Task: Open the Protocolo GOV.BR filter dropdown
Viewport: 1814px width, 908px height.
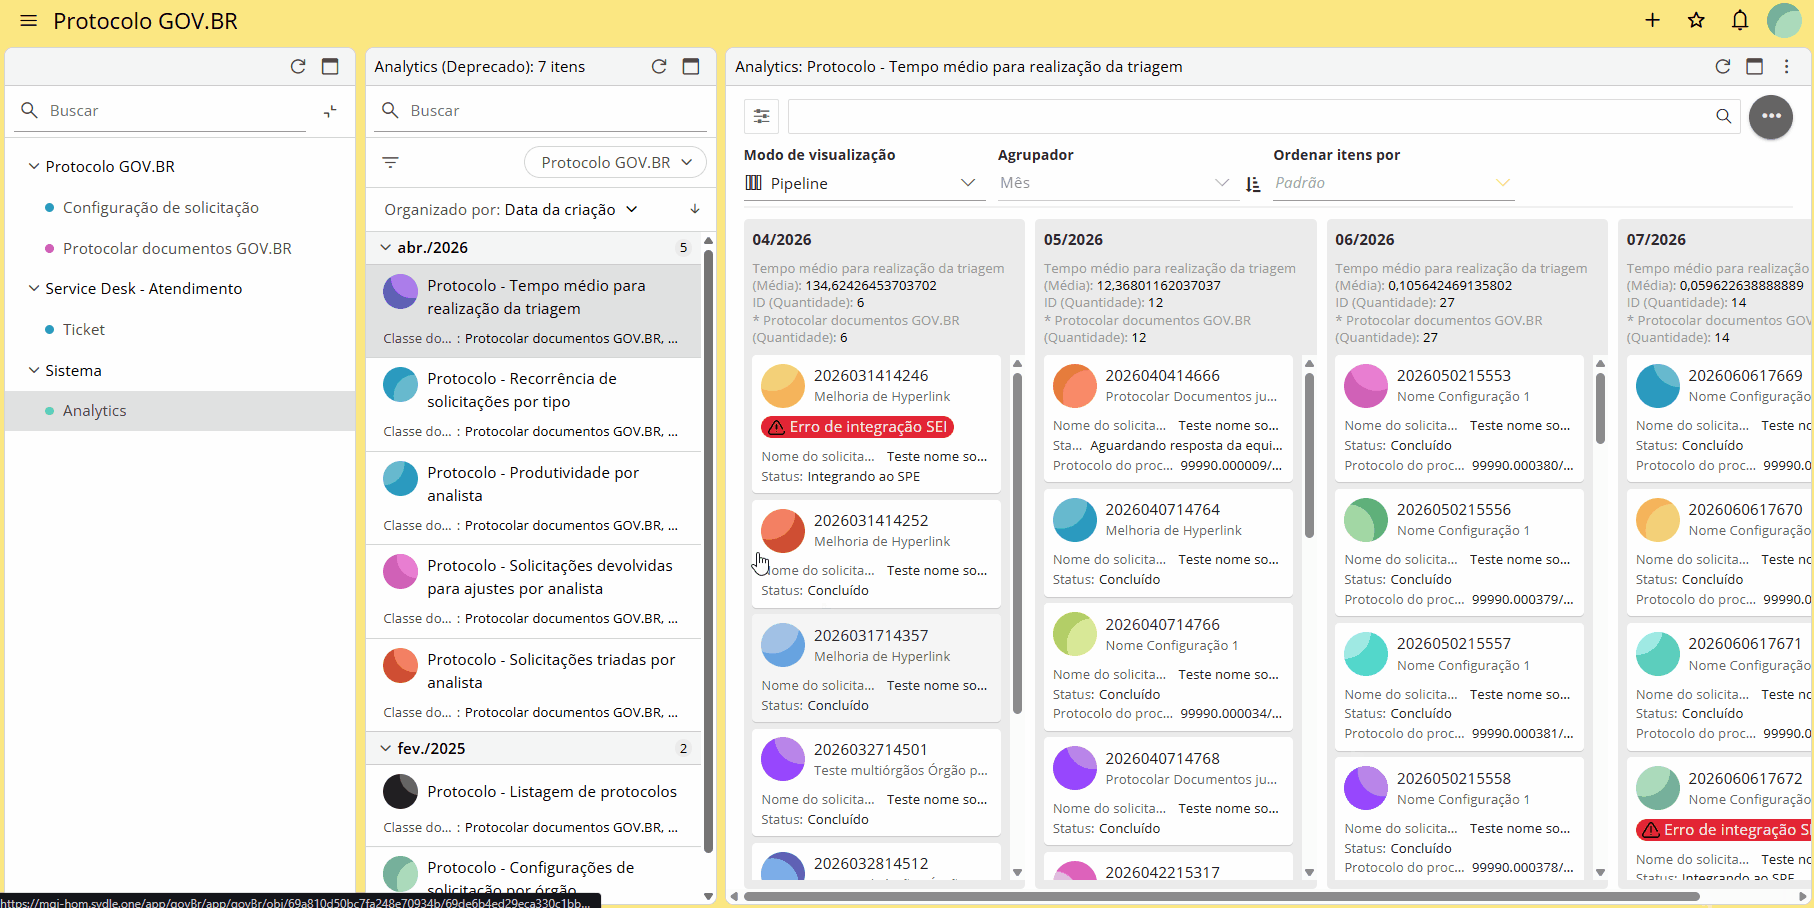Action: (x=615, y=162)
